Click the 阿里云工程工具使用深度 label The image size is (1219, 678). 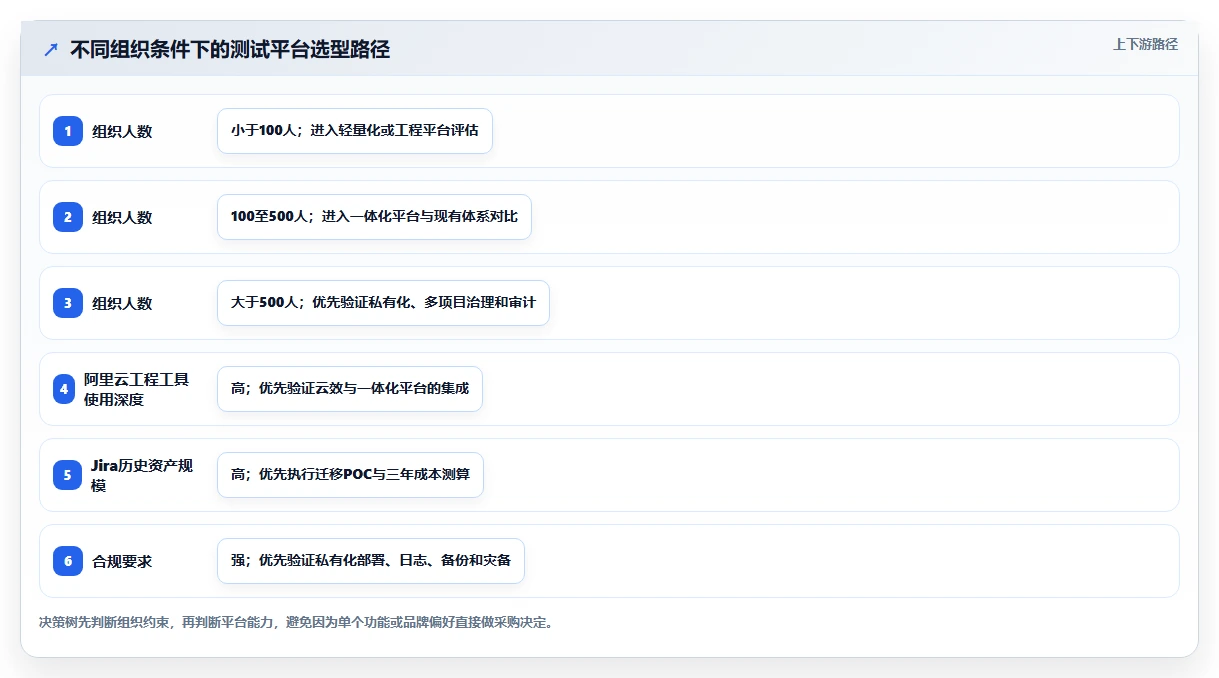click(136, 389)
